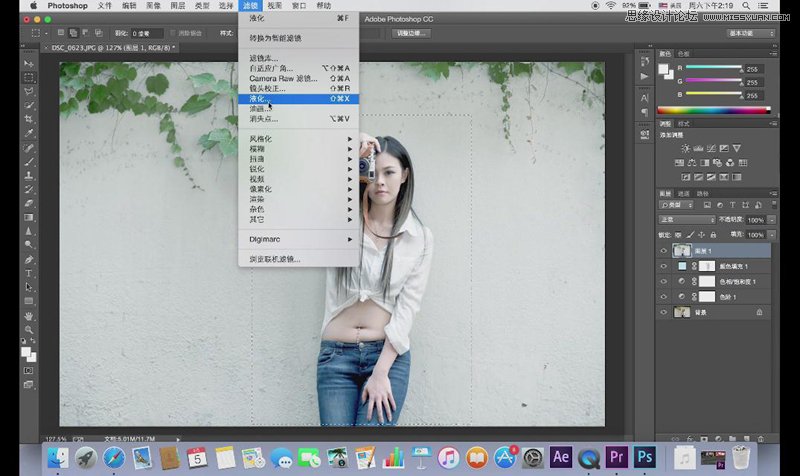Open the blend mode dropdown 正常
The width and height of the screenshot is (800, 476).
[687, 219]
